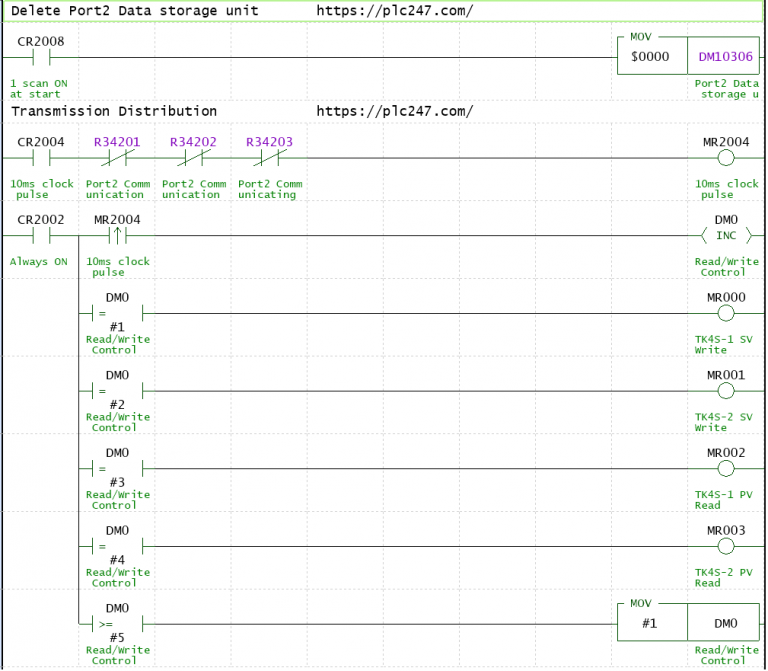The image size is (768, 671).
Task: Select the DM10306 destination operand
Action: pos(724,57)
